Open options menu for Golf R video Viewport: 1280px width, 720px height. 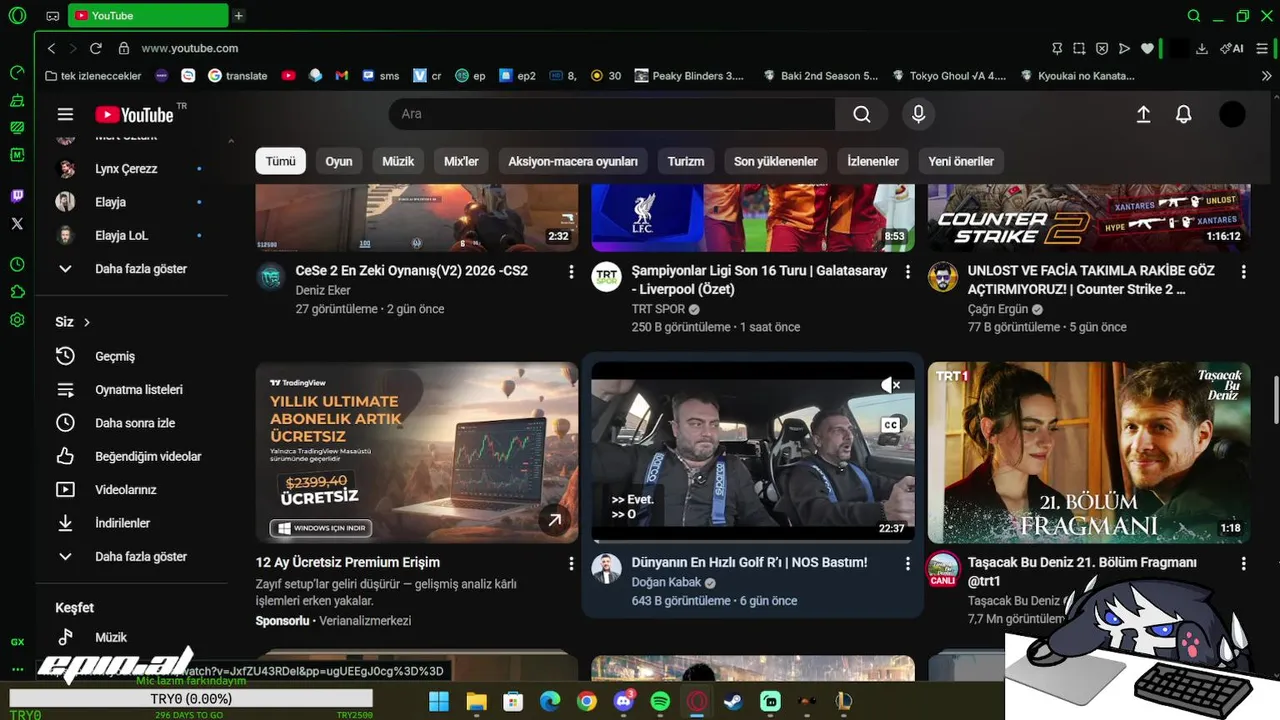(908, 564)
